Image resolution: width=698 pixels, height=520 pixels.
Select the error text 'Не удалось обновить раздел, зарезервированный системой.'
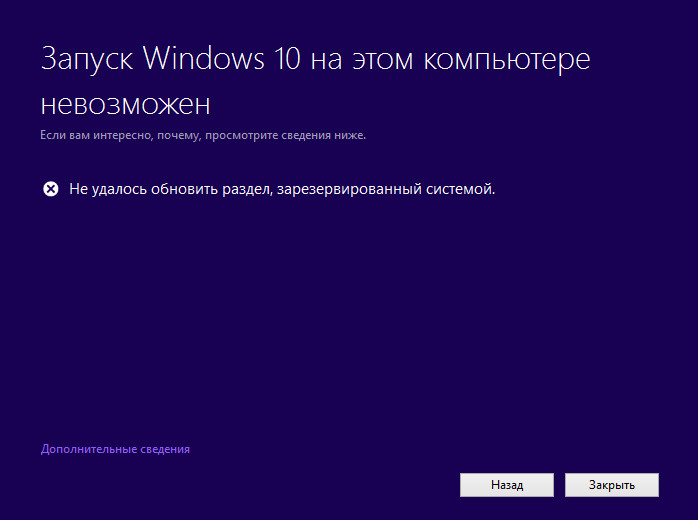pos(282,189)
